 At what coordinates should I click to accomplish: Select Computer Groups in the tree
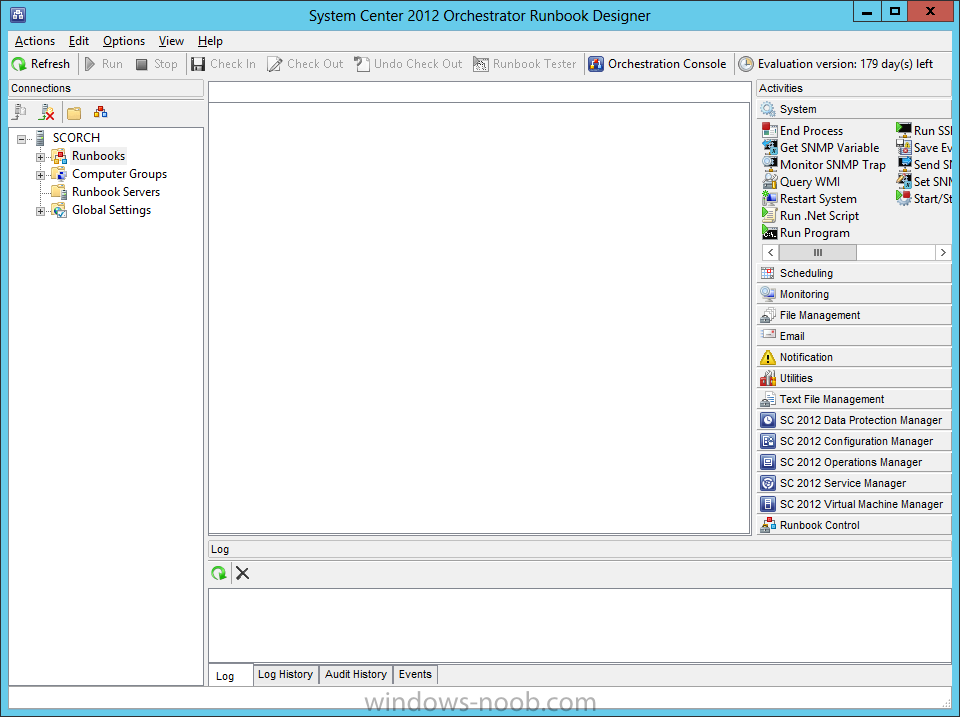pos(119,174)
